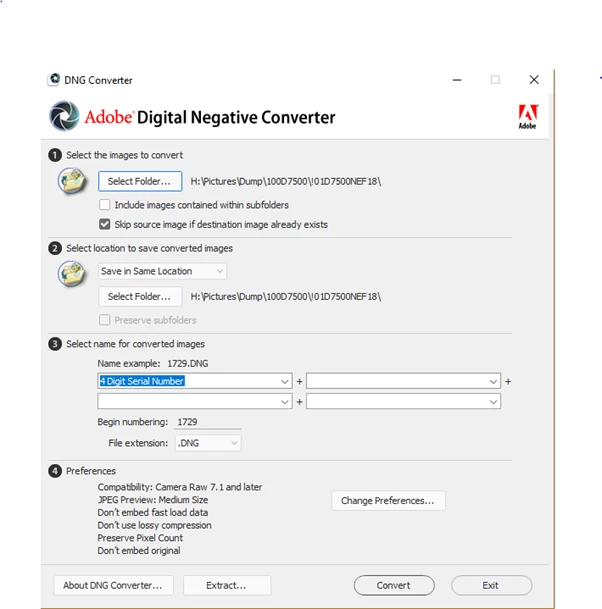Click the save location folder icon

pos(72,274)
